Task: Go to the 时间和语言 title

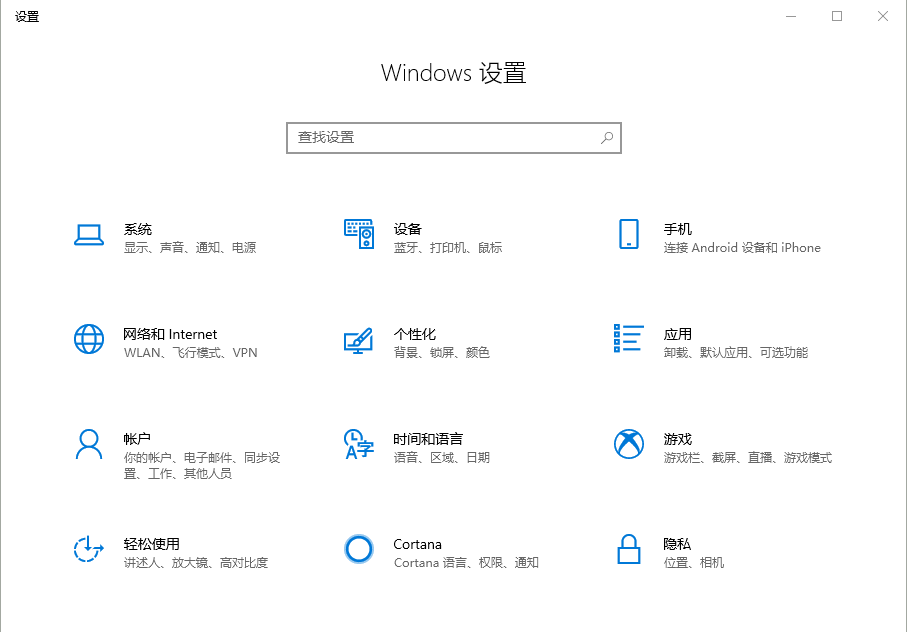Action: 428,439
